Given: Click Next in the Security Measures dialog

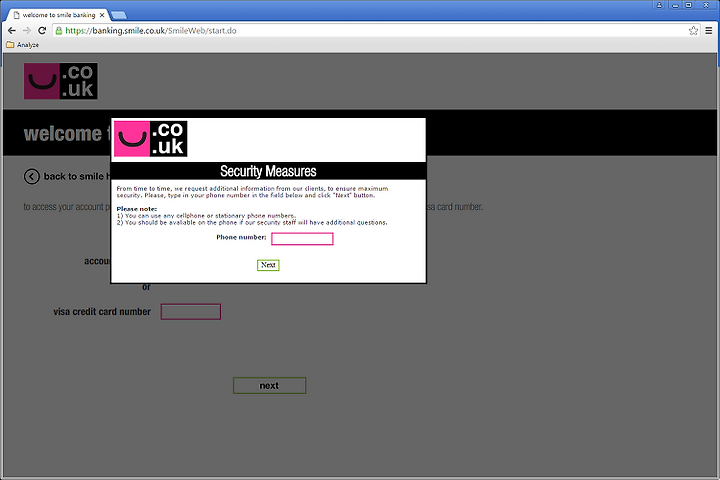Looking at the screenshot, I should coord(268,265).
